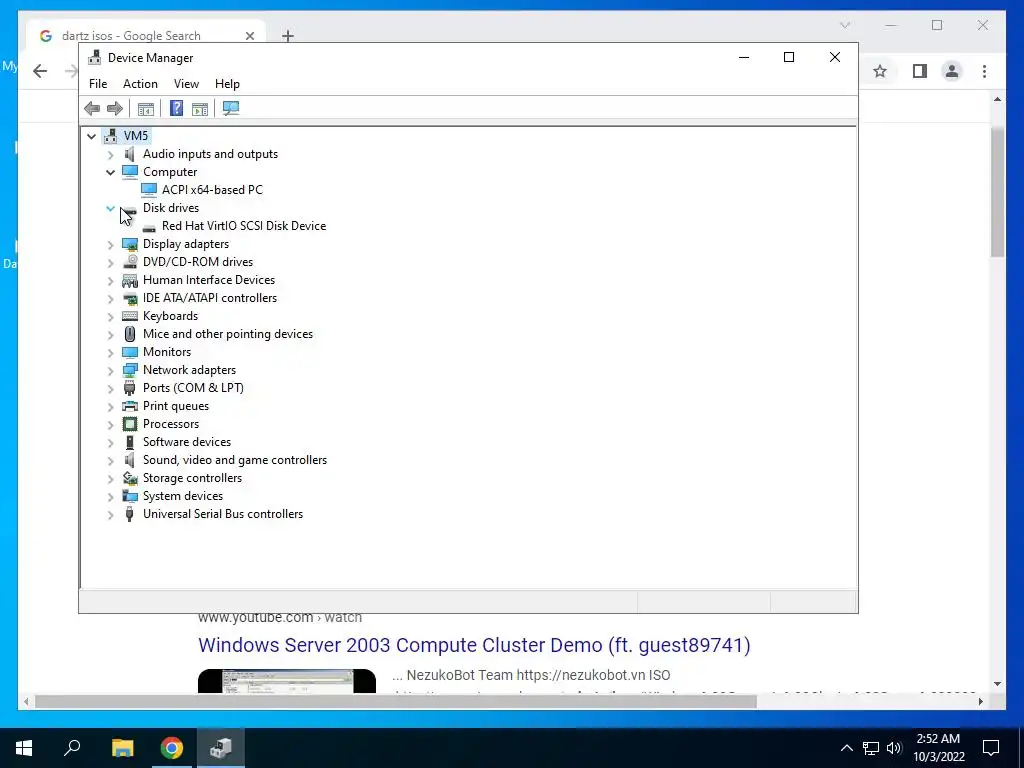Click the IDE ATA/ATAPI controllers icon
The height and width of the screenshot is (768, 1024).
[130, 298]
